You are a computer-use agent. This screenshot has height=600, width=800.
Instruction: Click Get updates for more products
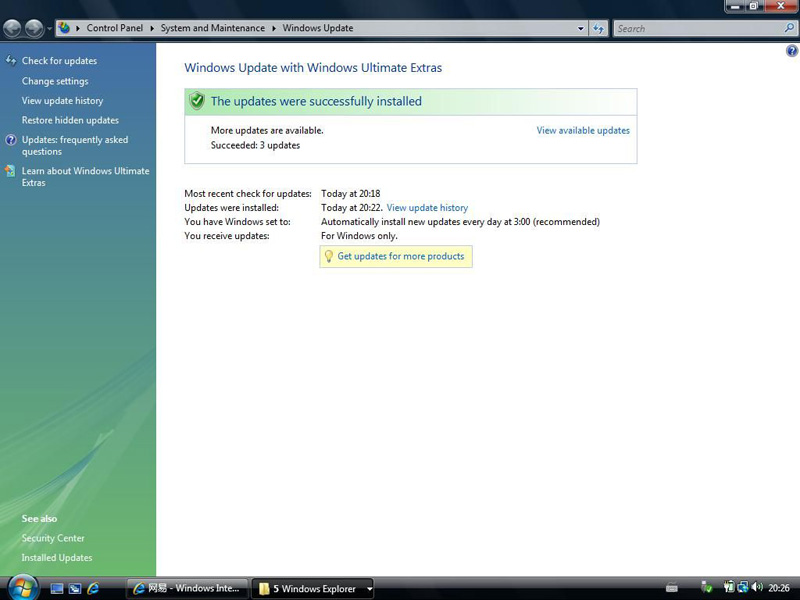401,256
